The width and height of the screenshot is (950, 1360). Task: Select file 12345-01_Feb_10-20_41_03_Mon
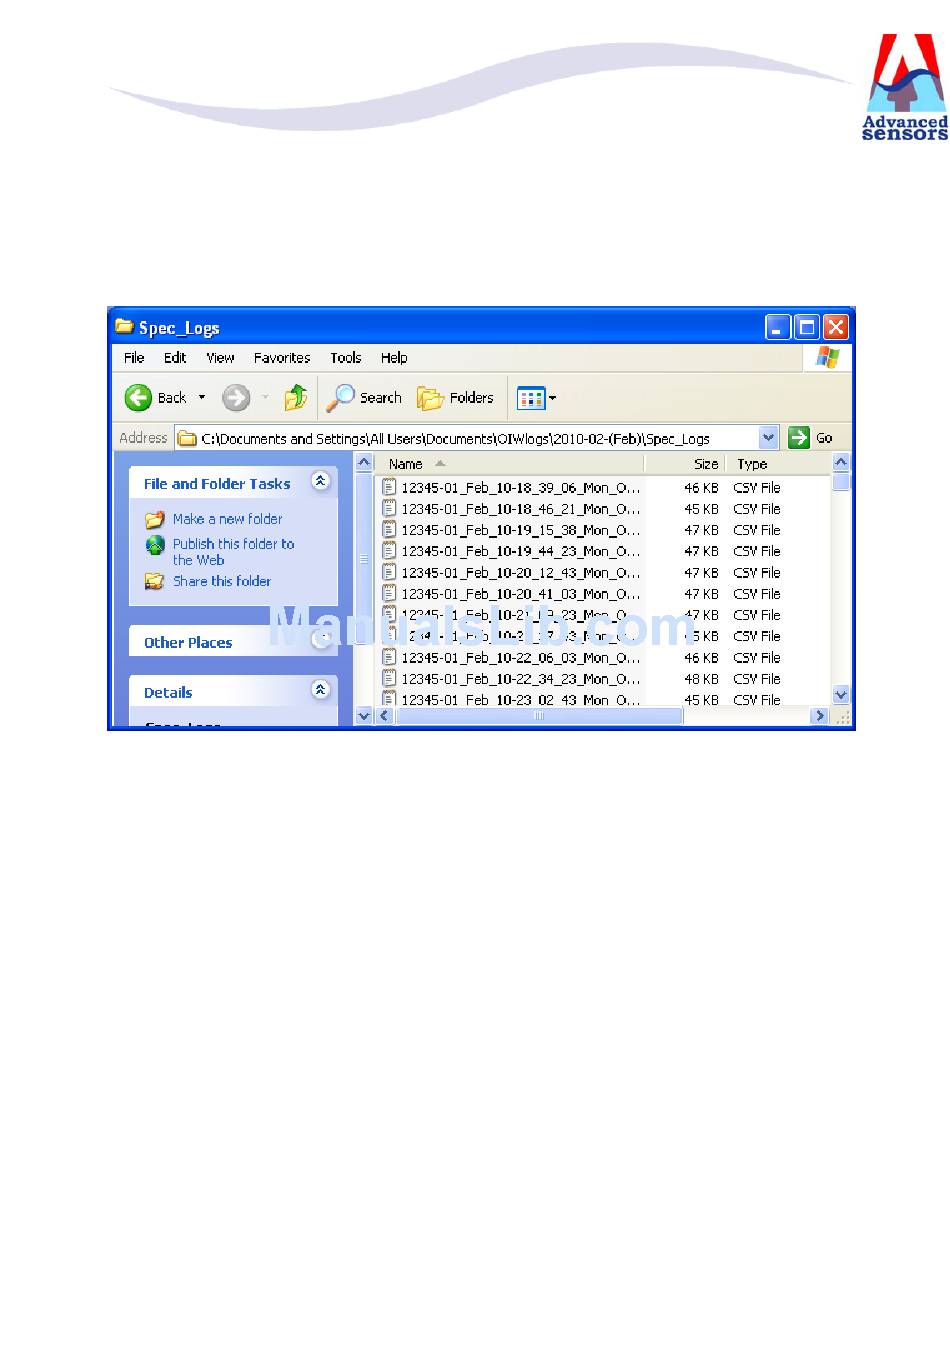[520, 594]
